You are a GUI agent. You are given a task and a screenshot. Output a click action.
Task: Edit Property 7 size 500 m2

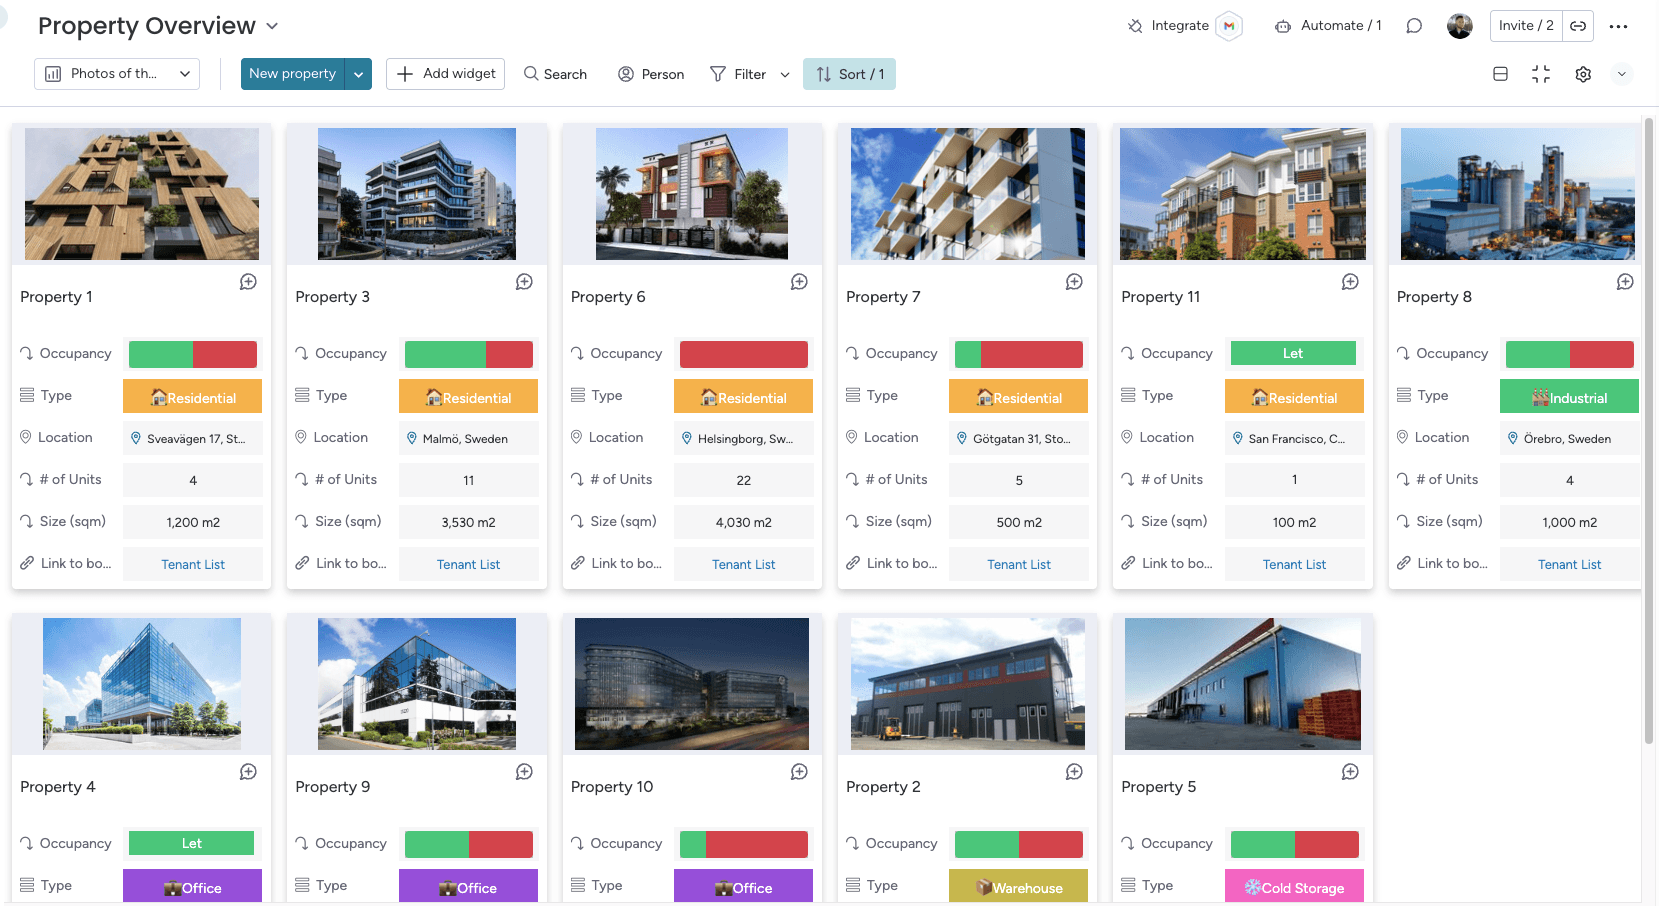1019,523
